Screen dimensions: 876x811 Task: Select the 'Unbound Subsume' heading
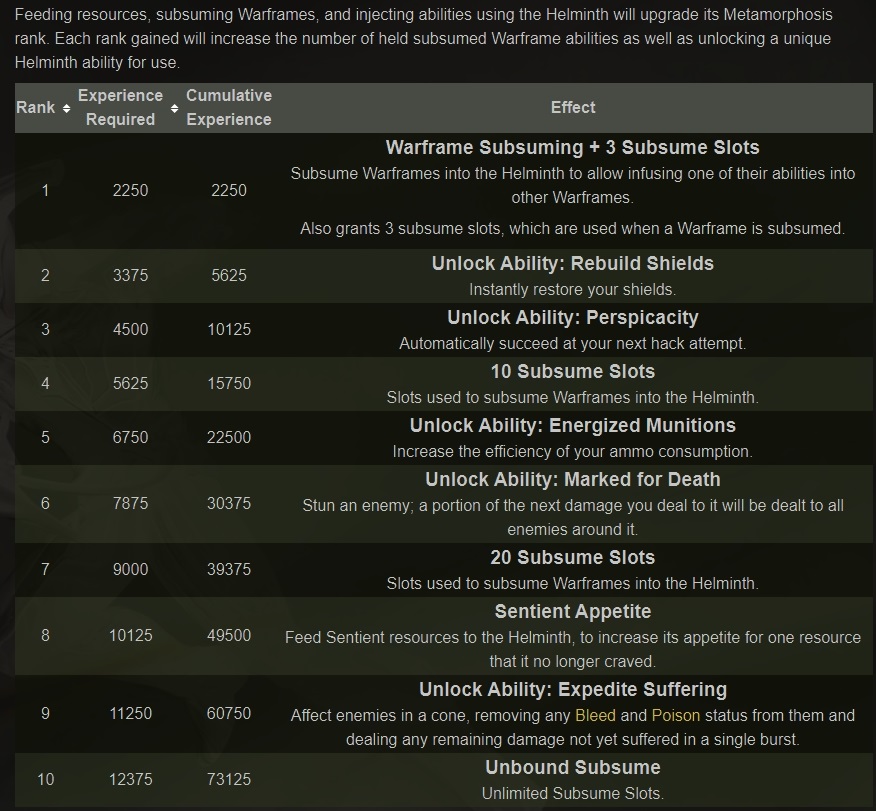click(x=573, y=767)
